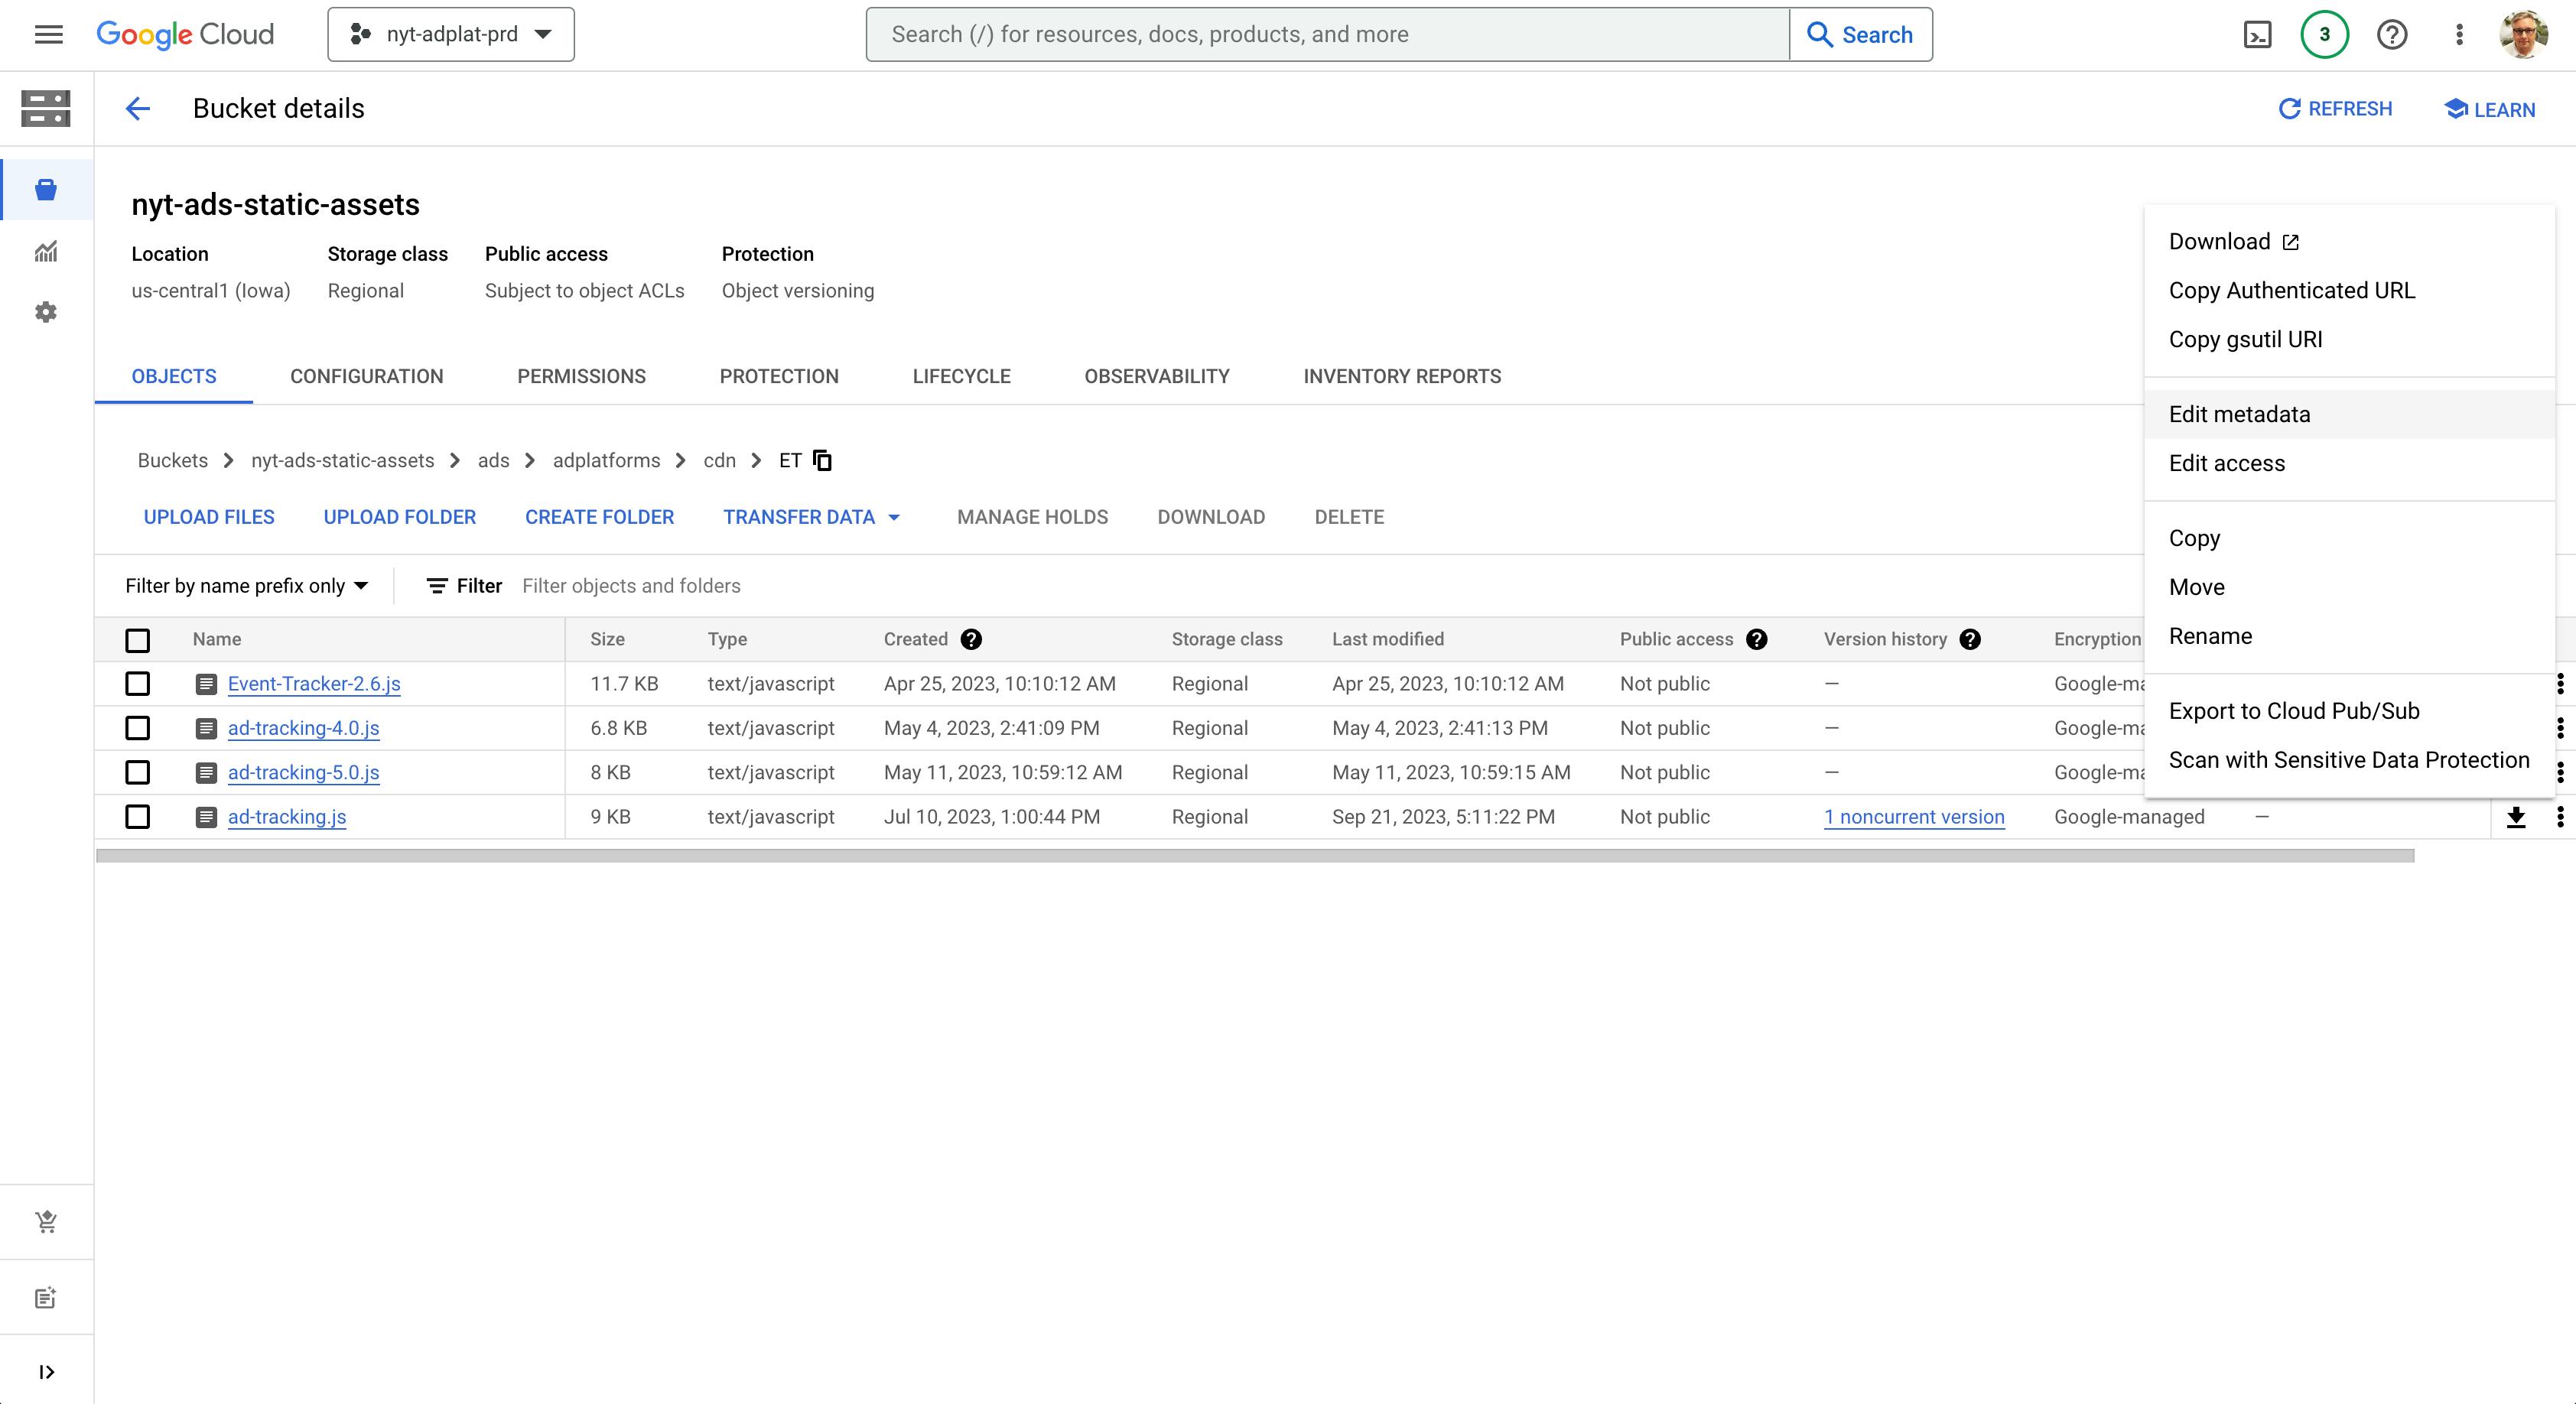Click file icon beside ad-tracking-4.0.js
The width and height of the screenshot is (2576, 1404).
click(x=206, y=728)
